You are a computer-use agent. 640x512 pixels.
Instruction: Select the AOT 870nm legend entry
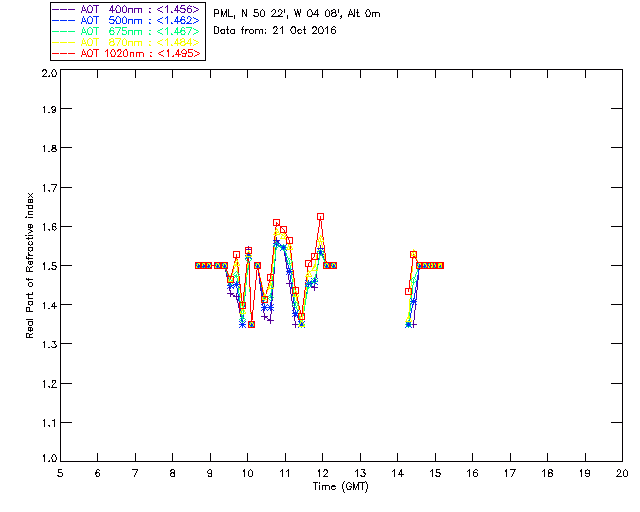tap(126, 42)
